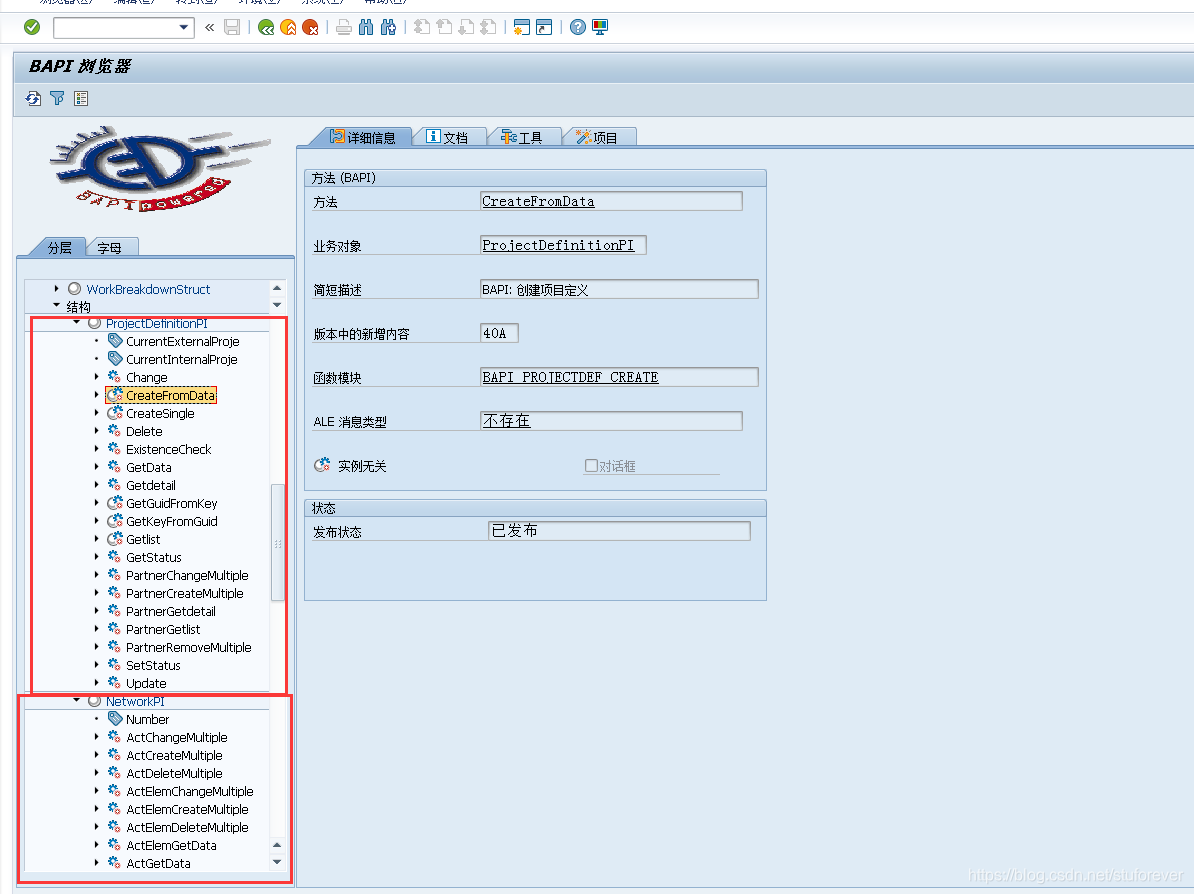Expand the CreateSingle method node

click(96, 413)
